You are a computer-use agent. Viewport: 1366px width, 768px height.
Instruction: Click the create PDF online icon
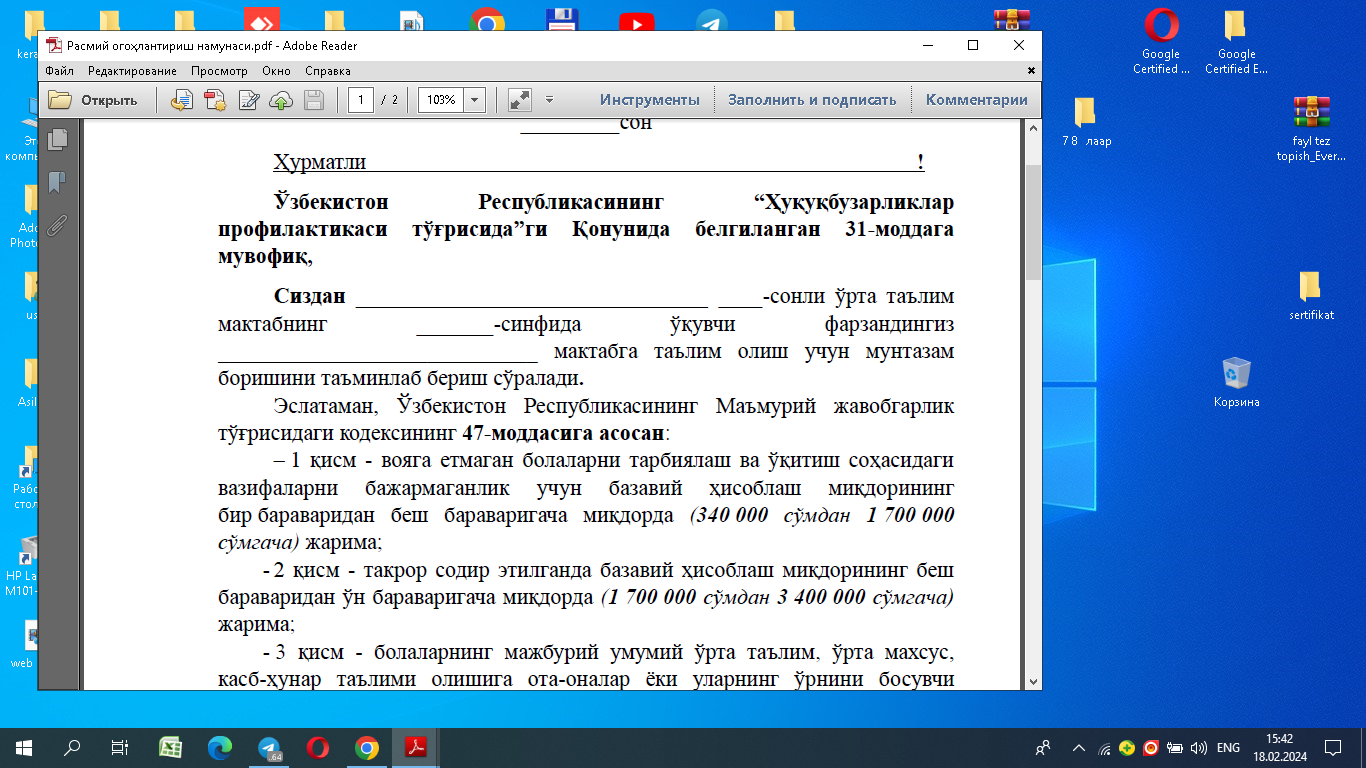[215, 100]
